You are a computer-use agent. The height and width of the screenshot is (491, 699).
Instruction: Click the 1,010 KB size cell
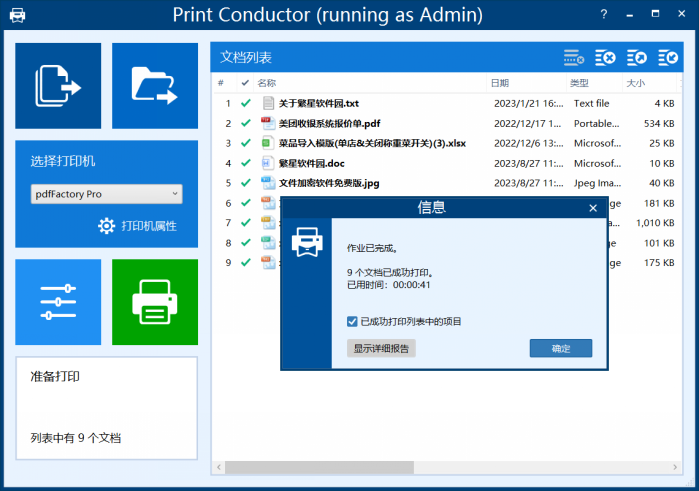[x=655, y=223]
